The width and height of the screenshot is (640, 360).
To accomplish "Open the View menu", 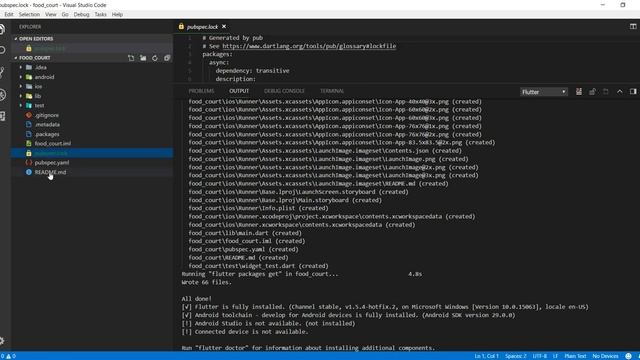I will click(51, 14).
